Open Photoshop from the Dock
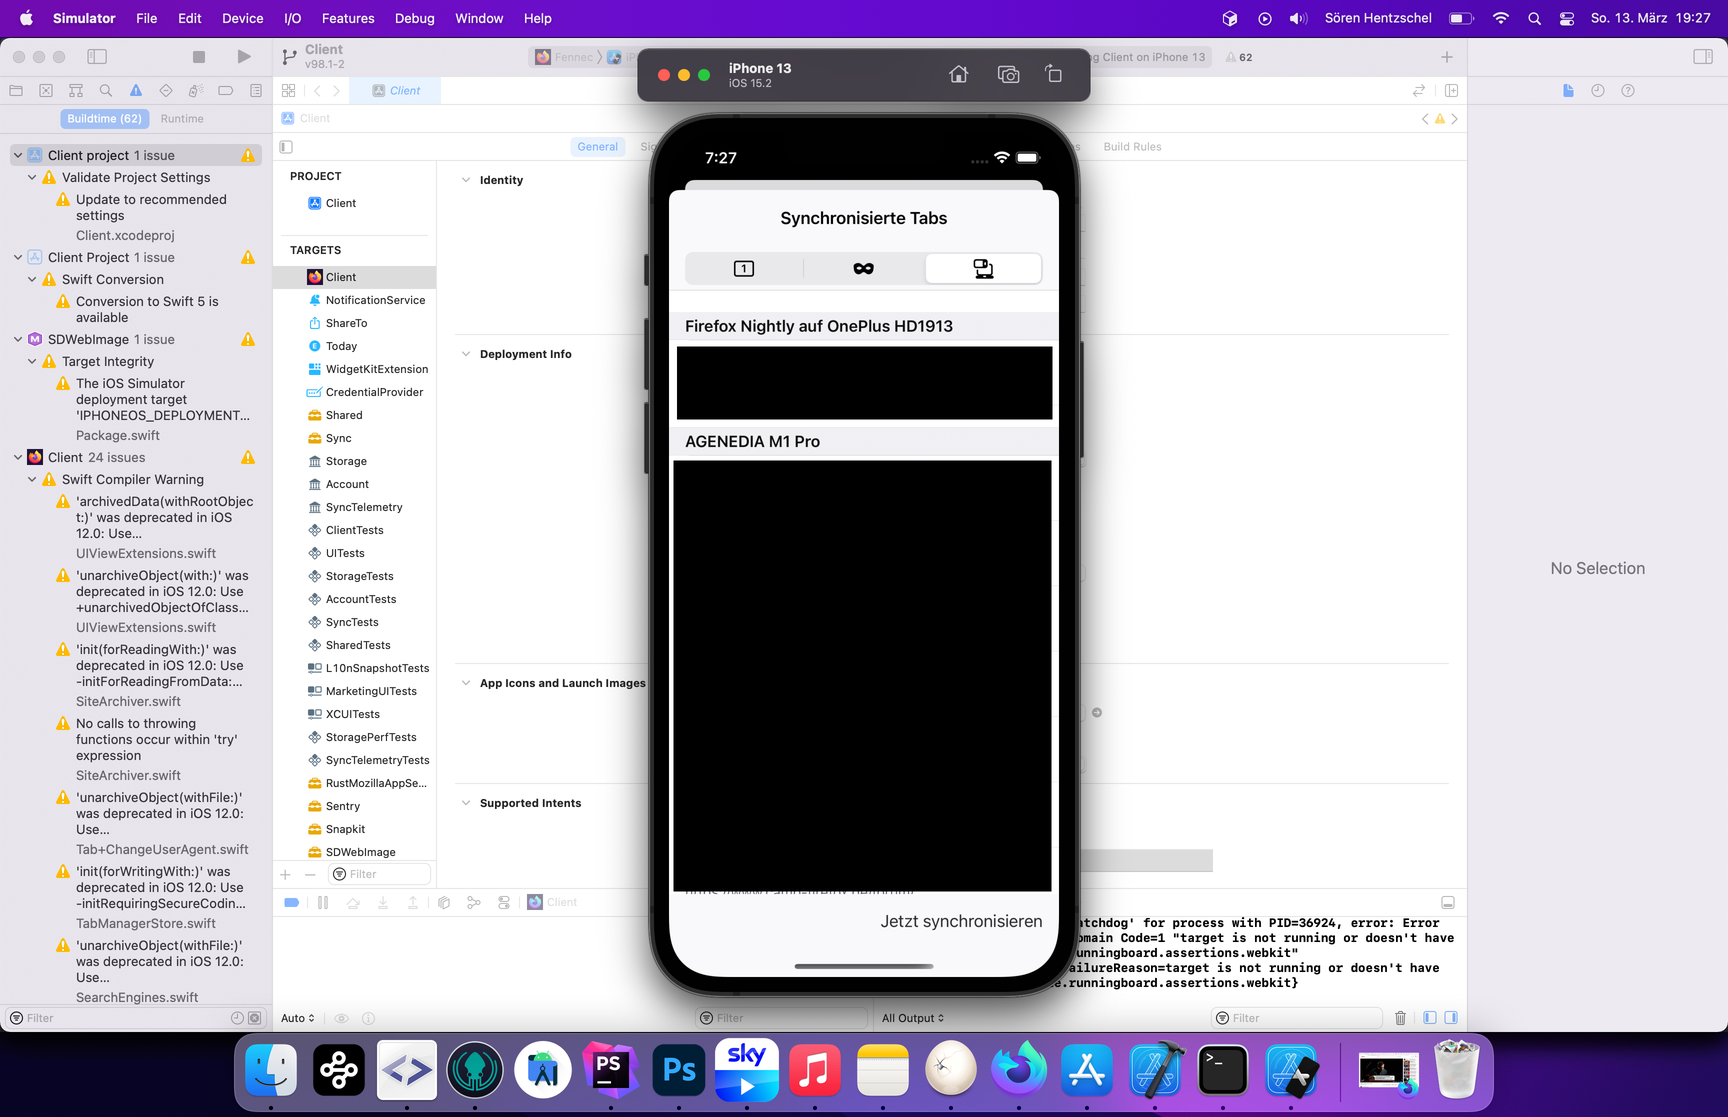The image size is (1728, 1117). click(679, 1071)
